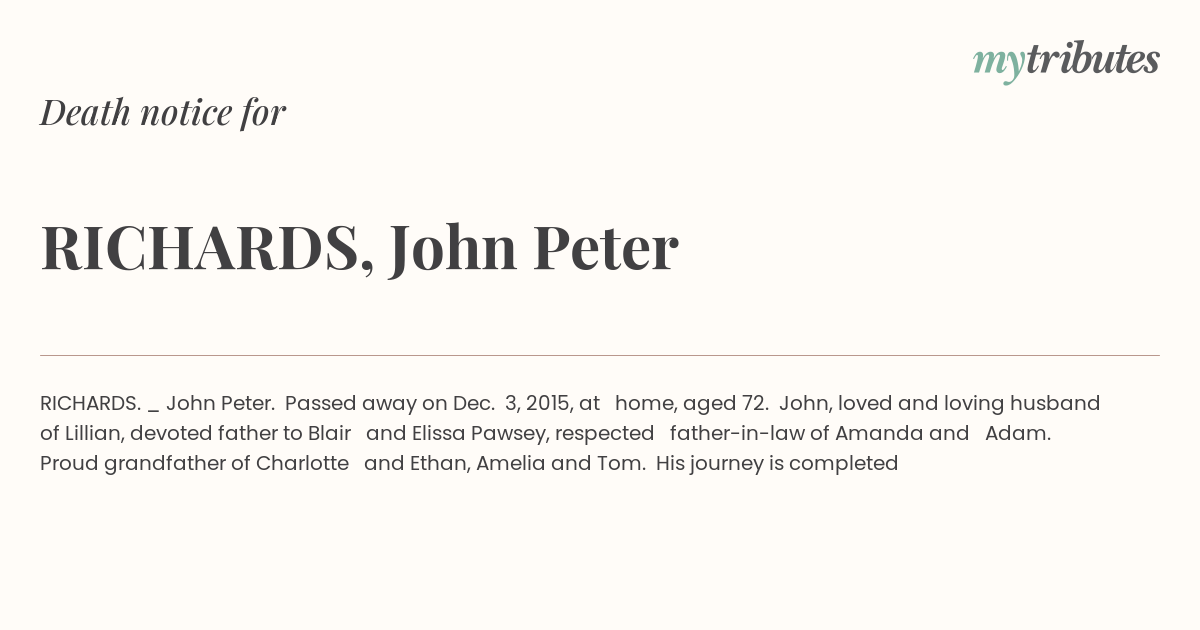This screenshot has height=630, width=1200.
Task: Click the "RICHARDS, John Peter" heading
Action: tap(359, 247)
